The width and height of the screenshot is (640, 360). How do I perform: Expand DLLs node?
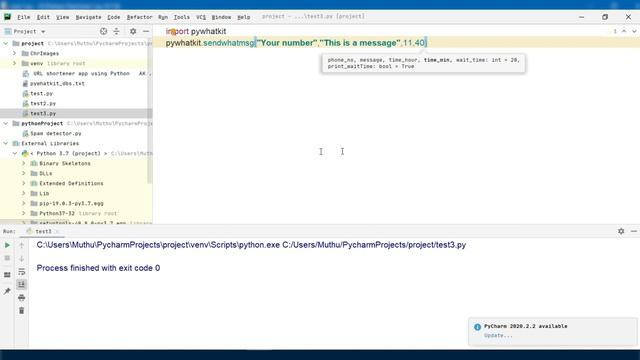24,173
